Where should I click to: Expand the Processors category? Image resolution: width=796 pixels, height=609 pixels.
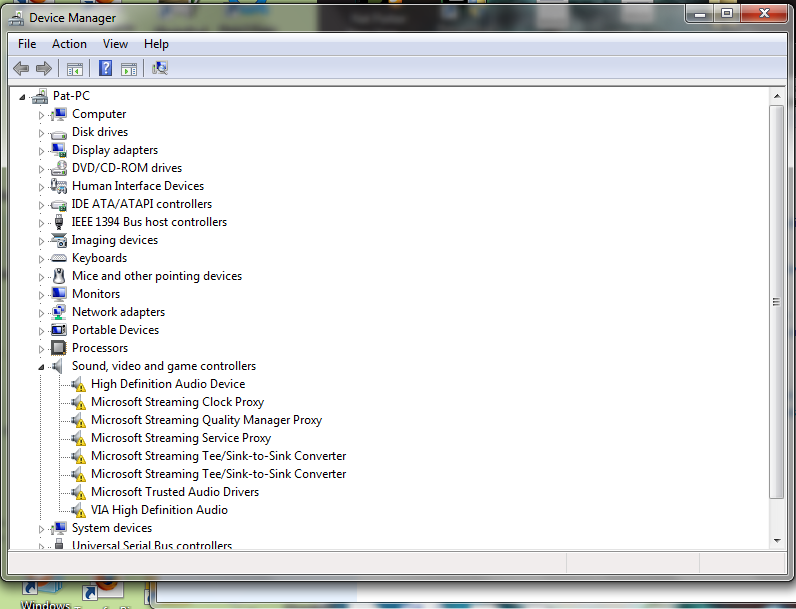point(41,349)
